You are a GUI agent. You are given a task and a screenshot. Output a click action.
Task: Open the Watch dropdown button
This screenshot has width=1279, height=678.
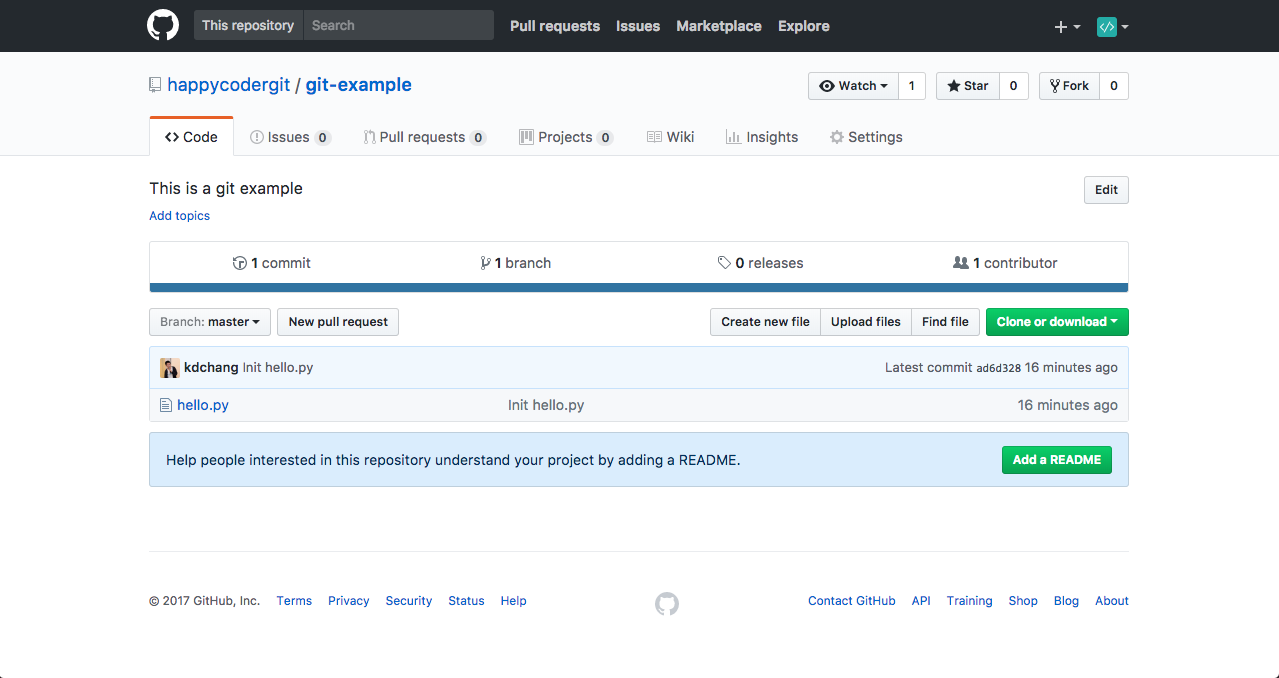[x=853, y=86]
